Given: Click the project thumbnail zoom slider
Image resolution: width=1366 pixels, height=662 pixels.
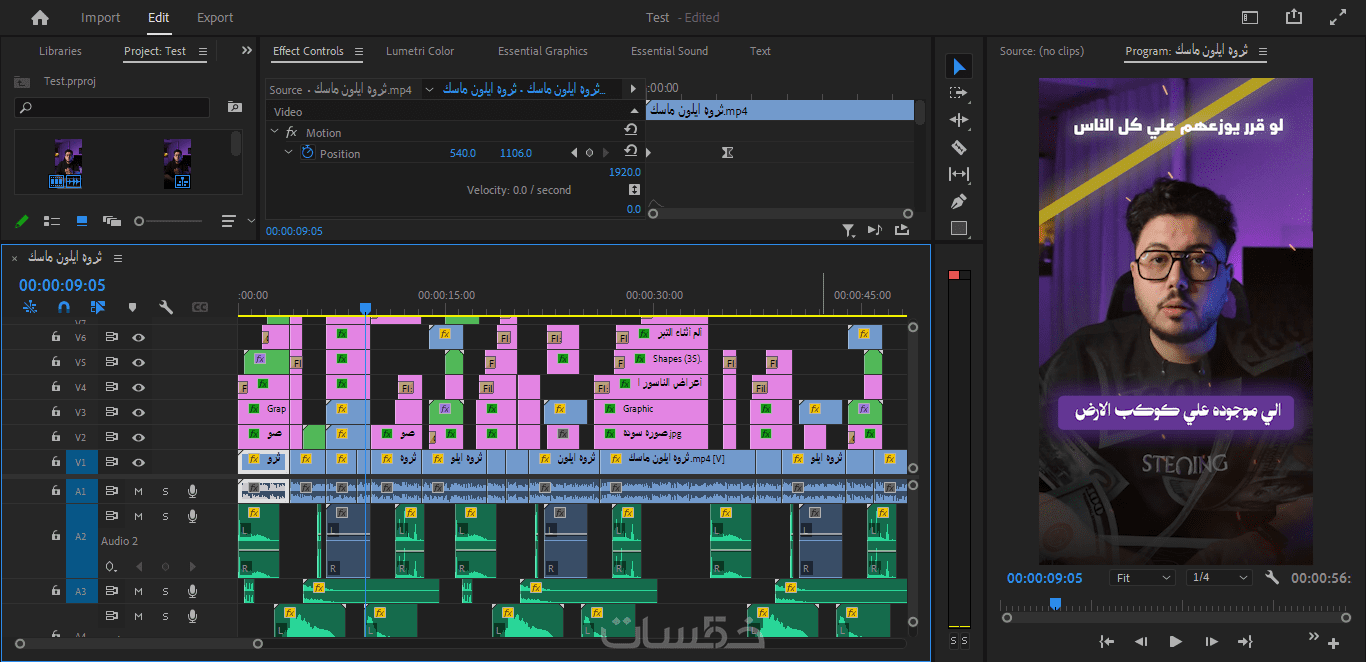Looking at the screenshot, I should [x=140, y=221].
